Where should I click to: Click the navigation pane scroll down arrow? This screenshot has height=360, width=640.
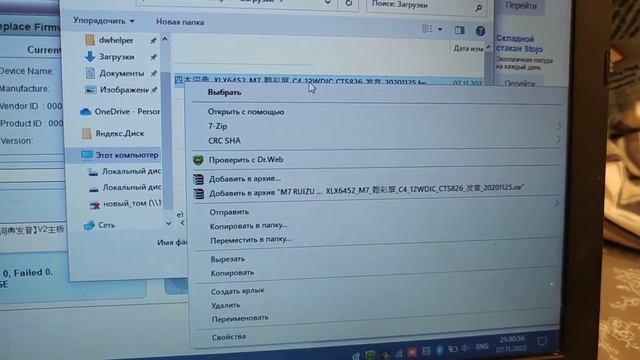click(168, 223)
